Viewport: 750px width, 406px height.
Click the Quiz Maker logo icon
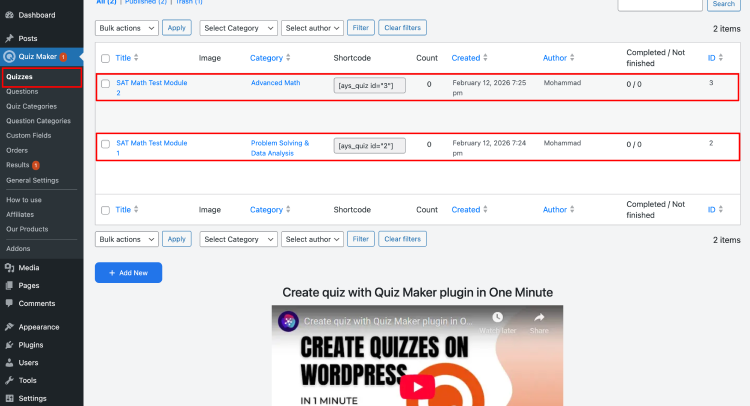9,56
